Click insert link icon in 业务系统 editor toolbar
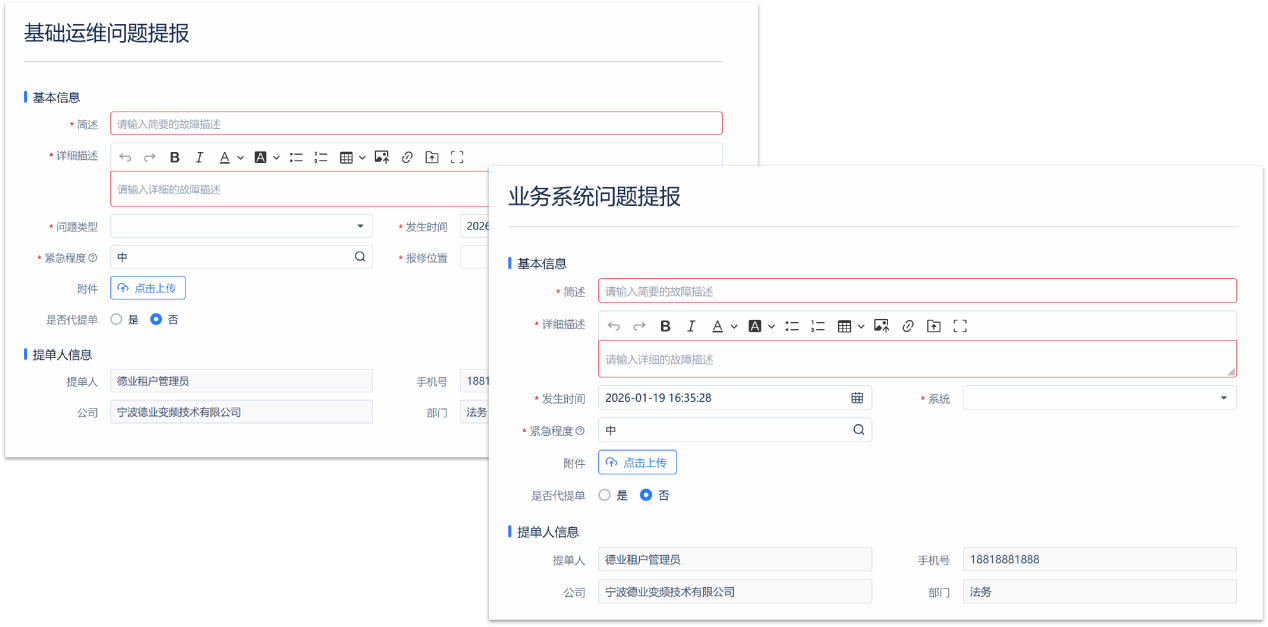This screenshot has width=1268, height=627. tap(908, 326)
